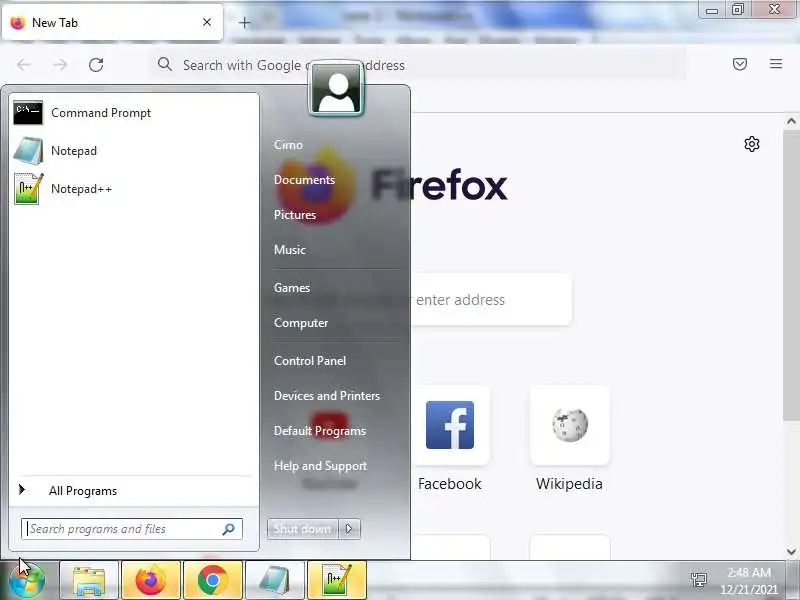Launch Notepad from the Start menu

[134, 151]
